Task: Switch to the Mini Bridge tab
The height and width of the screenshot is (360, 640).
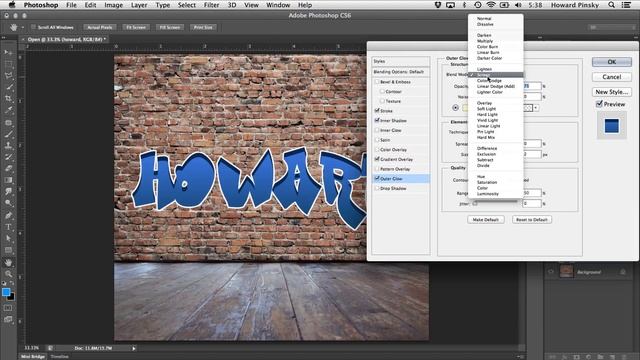Action: tap(33, 356)
